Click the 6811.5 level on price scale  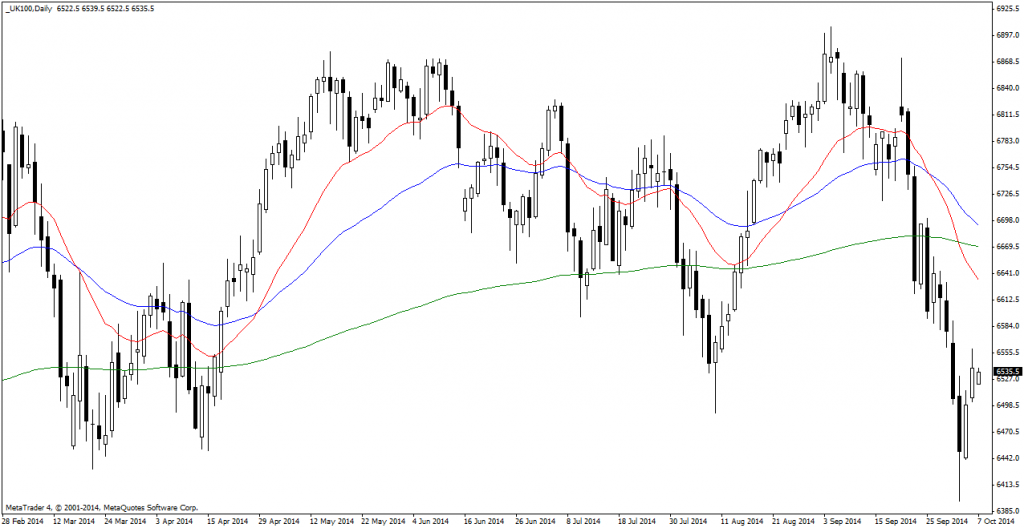tap(1003, 115)
